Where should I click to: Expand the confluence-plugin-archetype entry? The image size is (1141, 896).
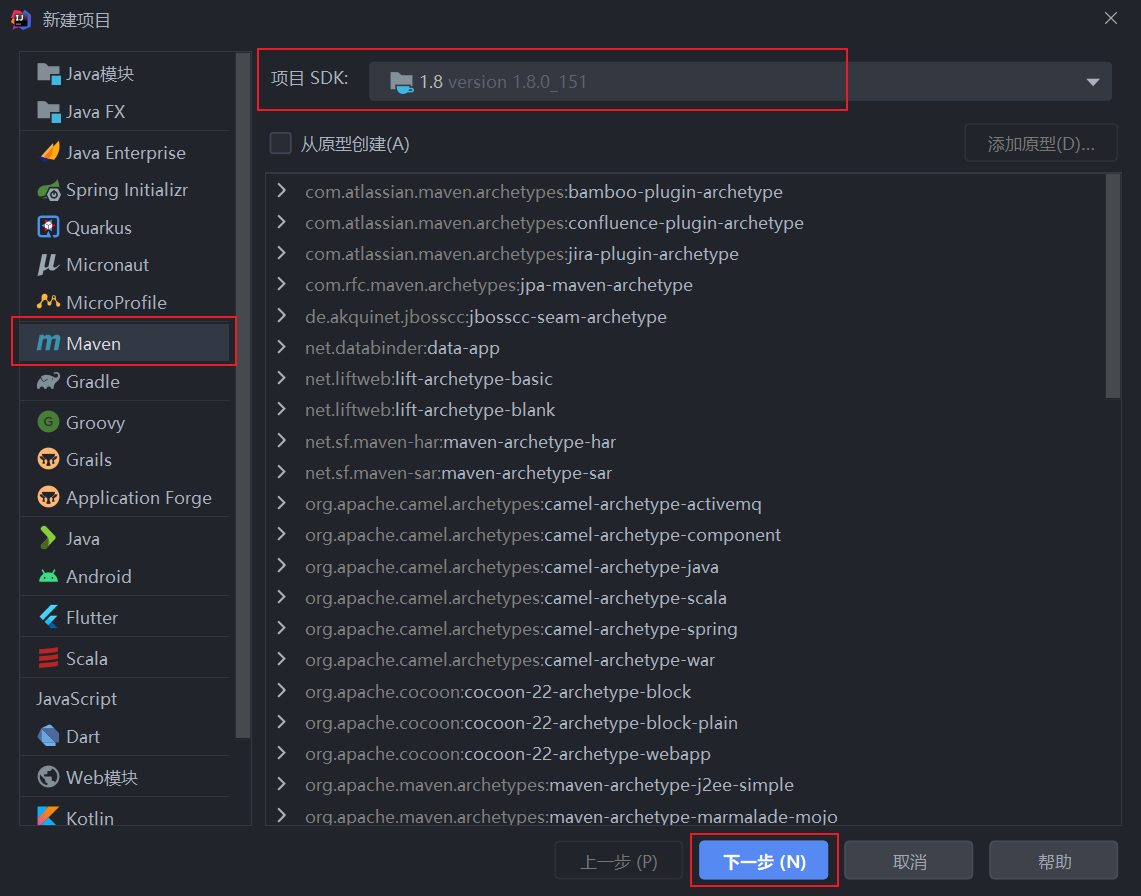pyautogui.click(x=282, y=222)
